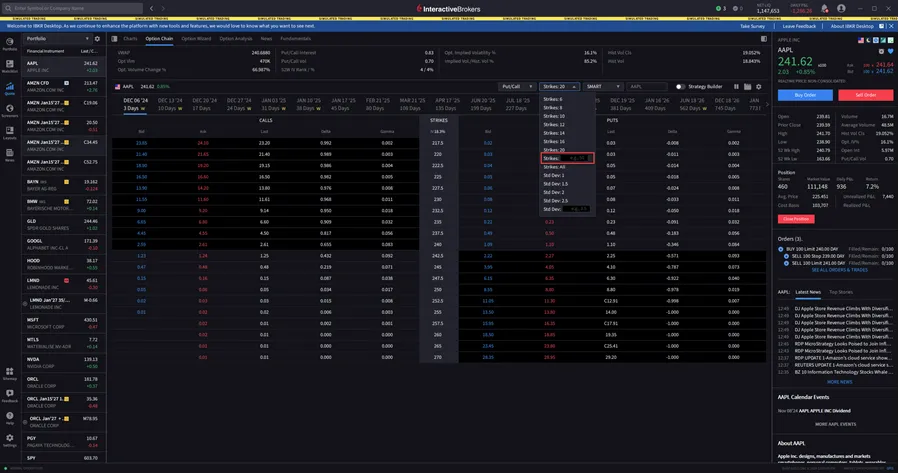Click the red Sell Order button

[x=866, y=95]
